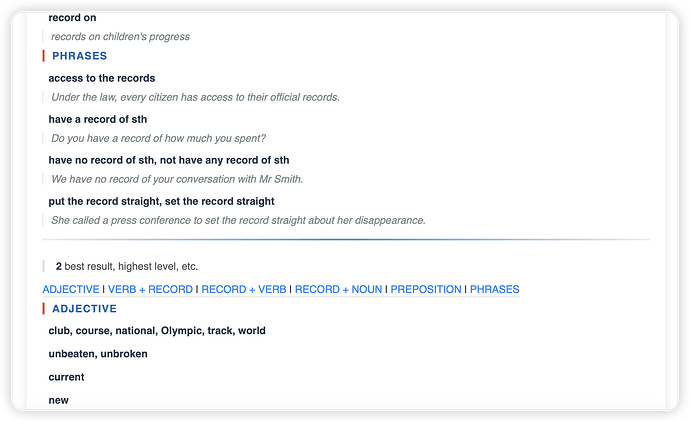
Task: Jump to the VERB + RECORD section link
Action: [x=150, y=289]
